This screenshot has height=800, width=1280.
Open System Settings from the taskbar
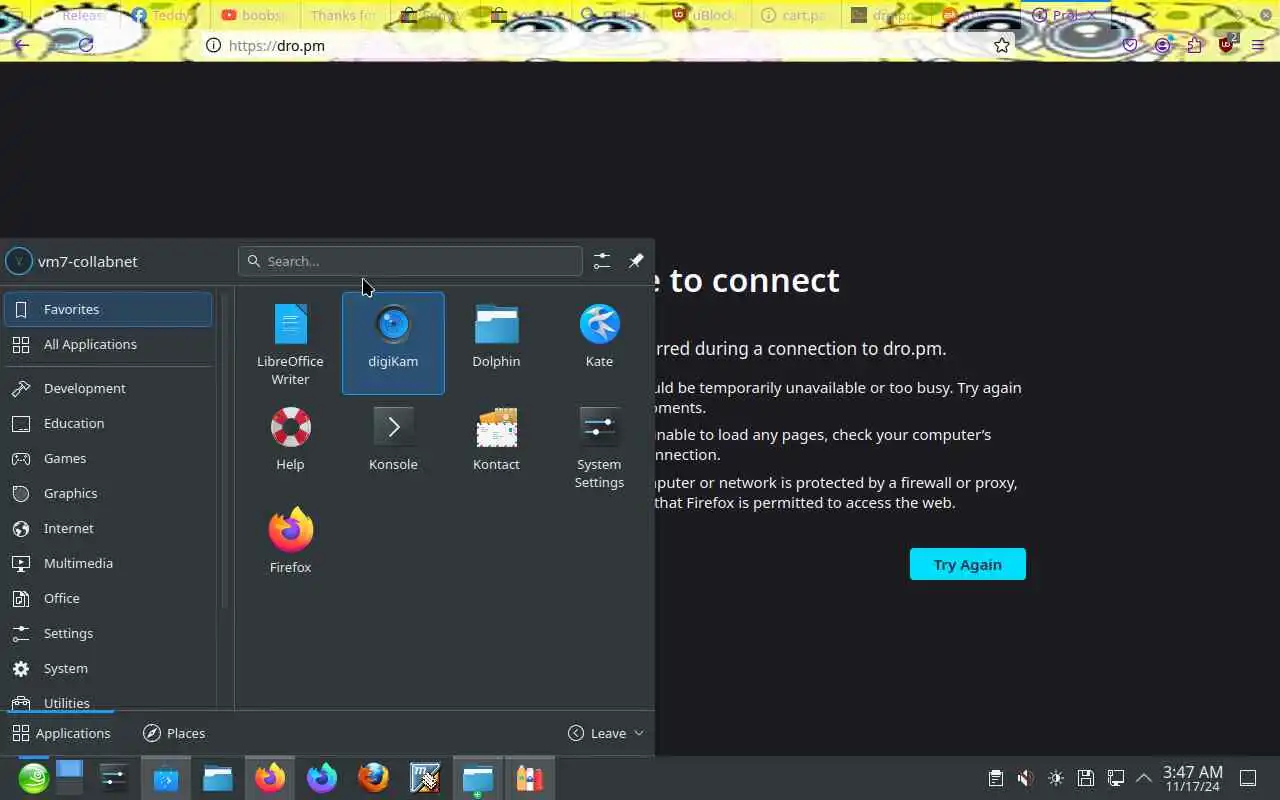click(x=114, y=778)
